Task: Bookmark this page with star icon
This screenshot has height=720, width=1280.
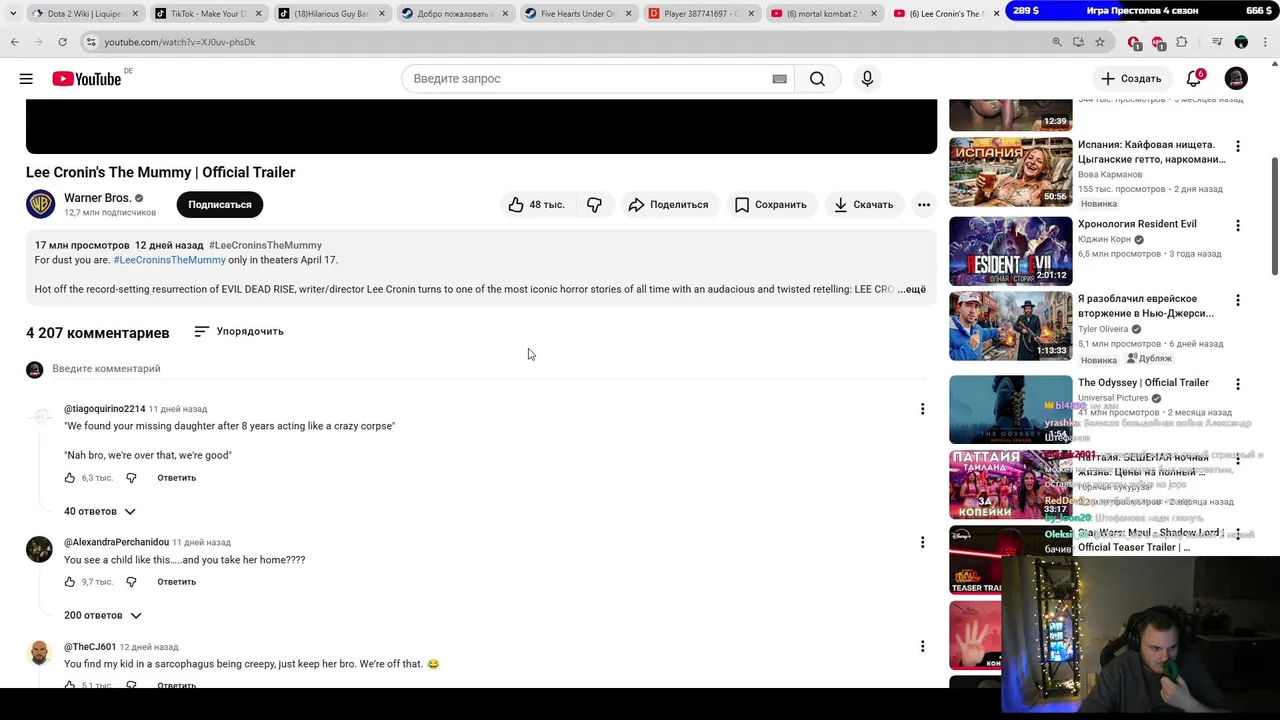Action: [1100, 42]
